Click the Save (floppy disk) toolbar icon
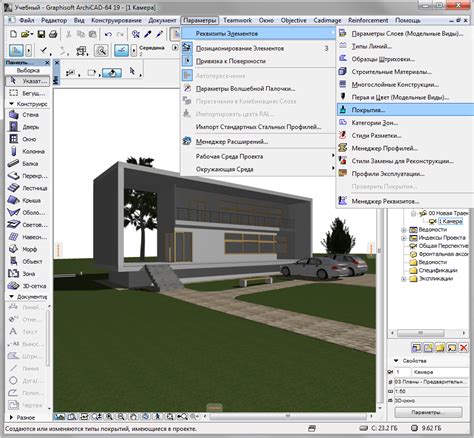The height and width of the screenshot is (438, 474). (x=41, y=34)
